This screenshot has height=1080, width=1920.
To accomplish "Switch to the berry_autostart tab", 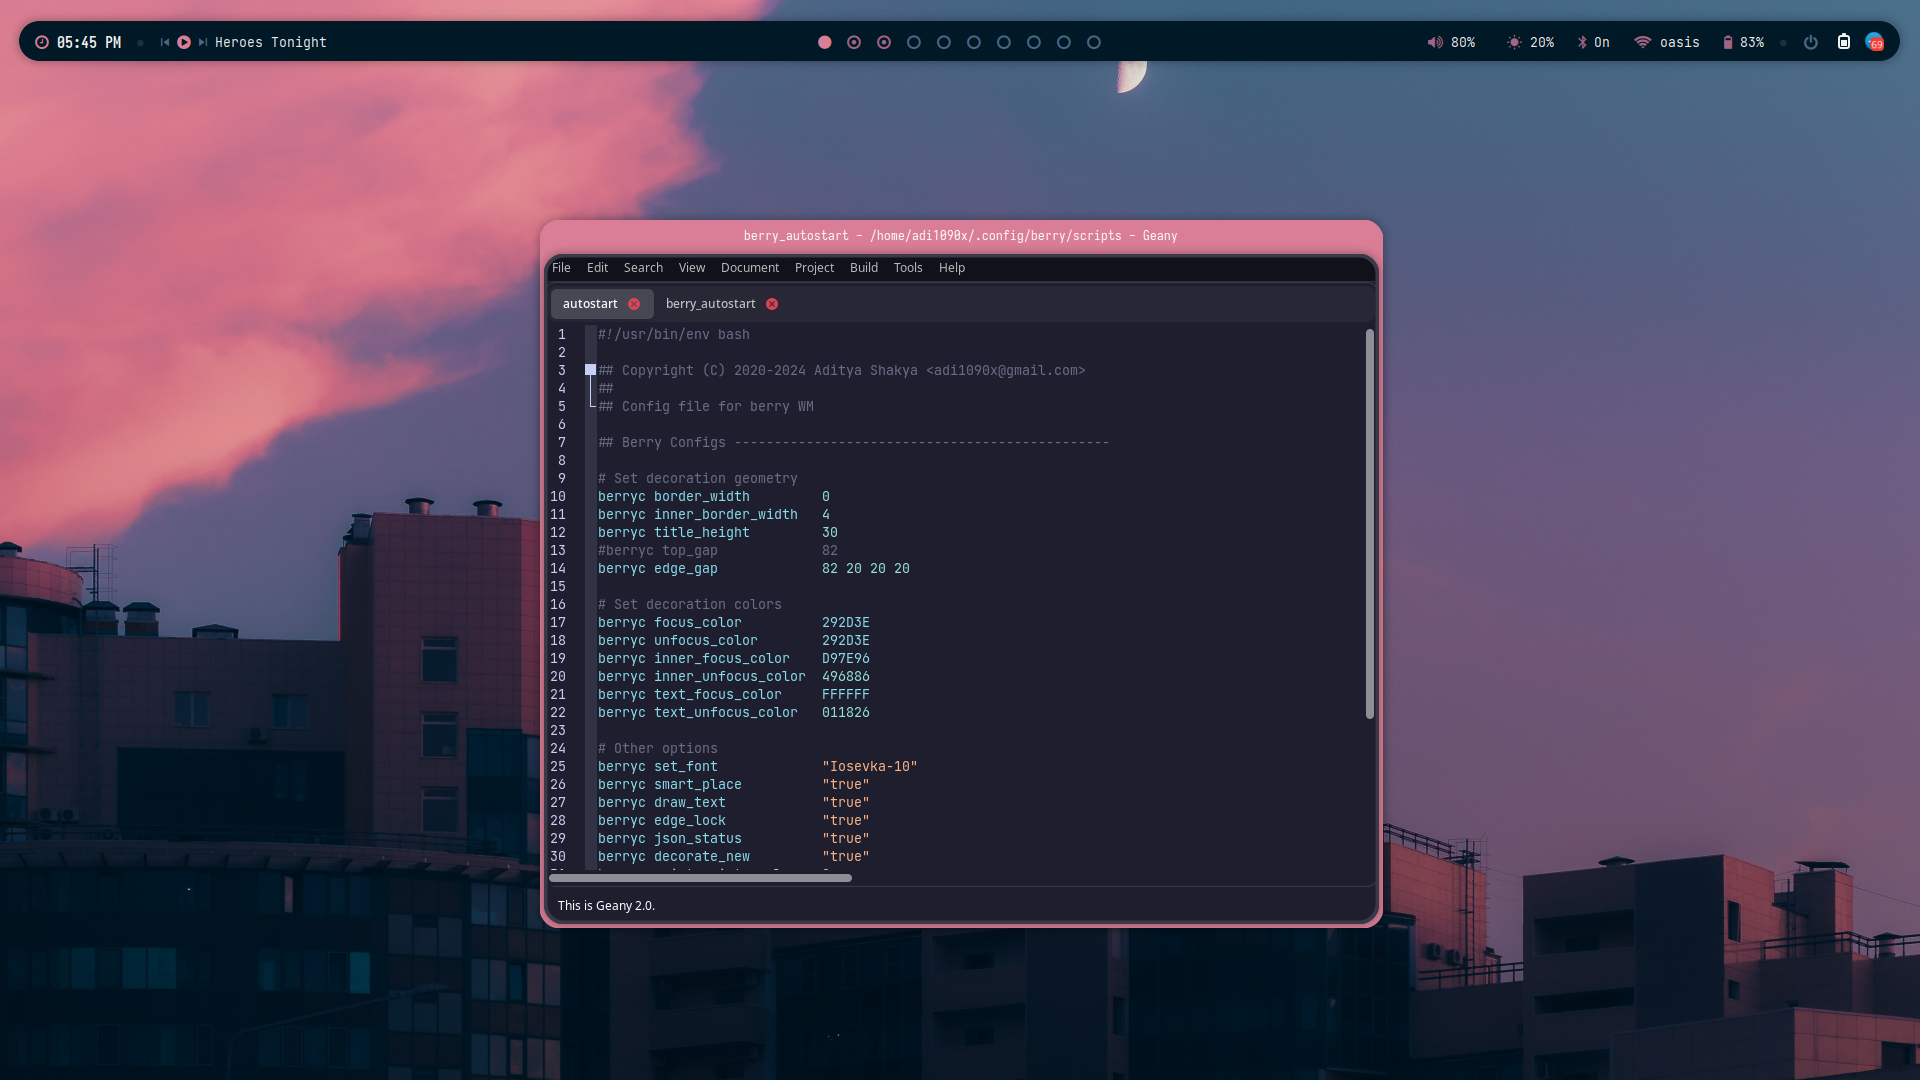I will tap(710, 304).
